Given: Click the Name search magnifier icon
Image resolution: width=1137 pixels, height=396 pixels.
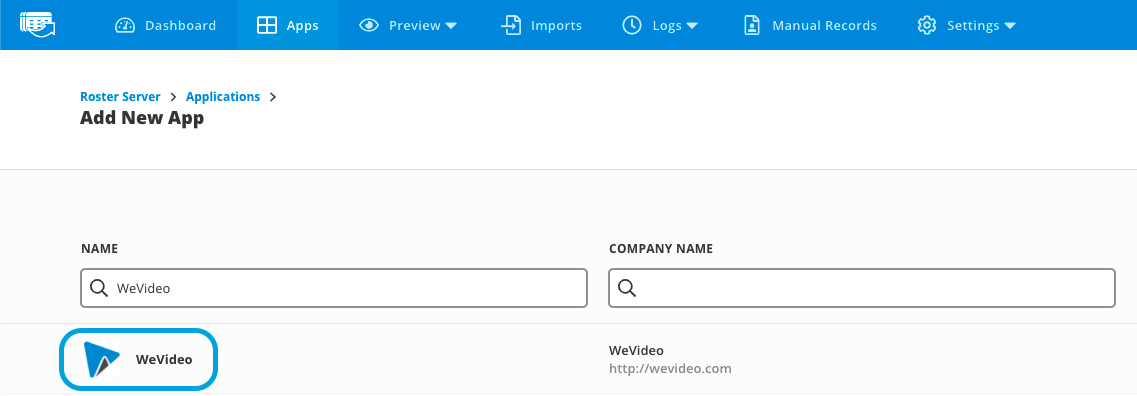Looking at the screenshot, I should [99, 288].
